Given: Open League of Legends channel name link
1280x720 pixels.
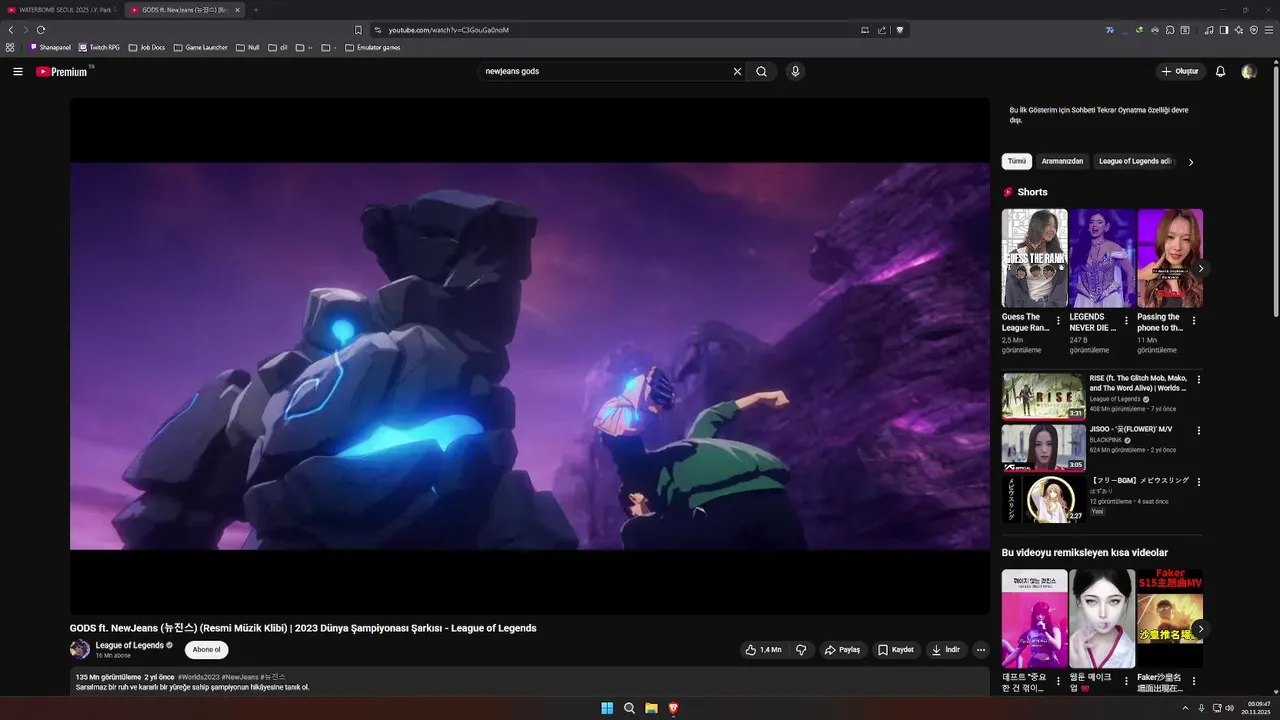Looking at the screenshot, I should click(130, 645).
